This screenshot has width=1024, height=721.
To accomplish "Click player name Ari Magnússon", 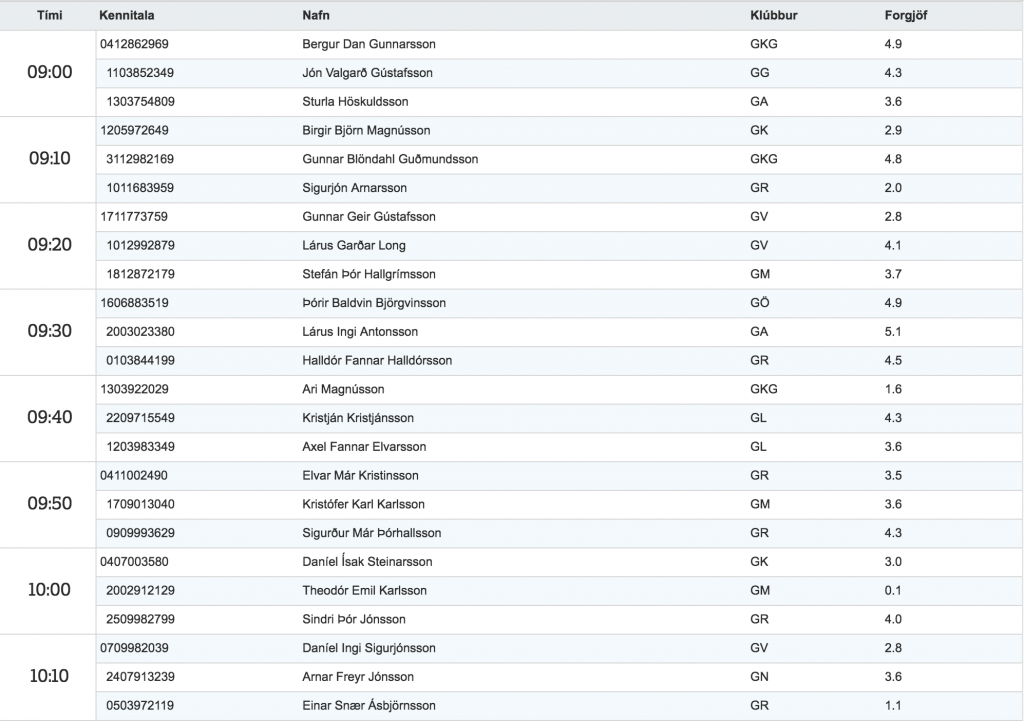I will [344, 389].
